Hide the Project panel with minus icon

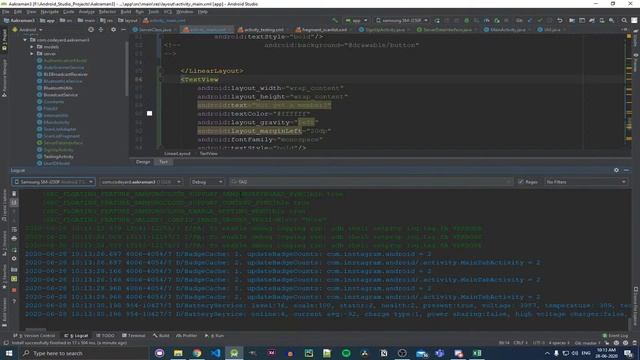123,29
